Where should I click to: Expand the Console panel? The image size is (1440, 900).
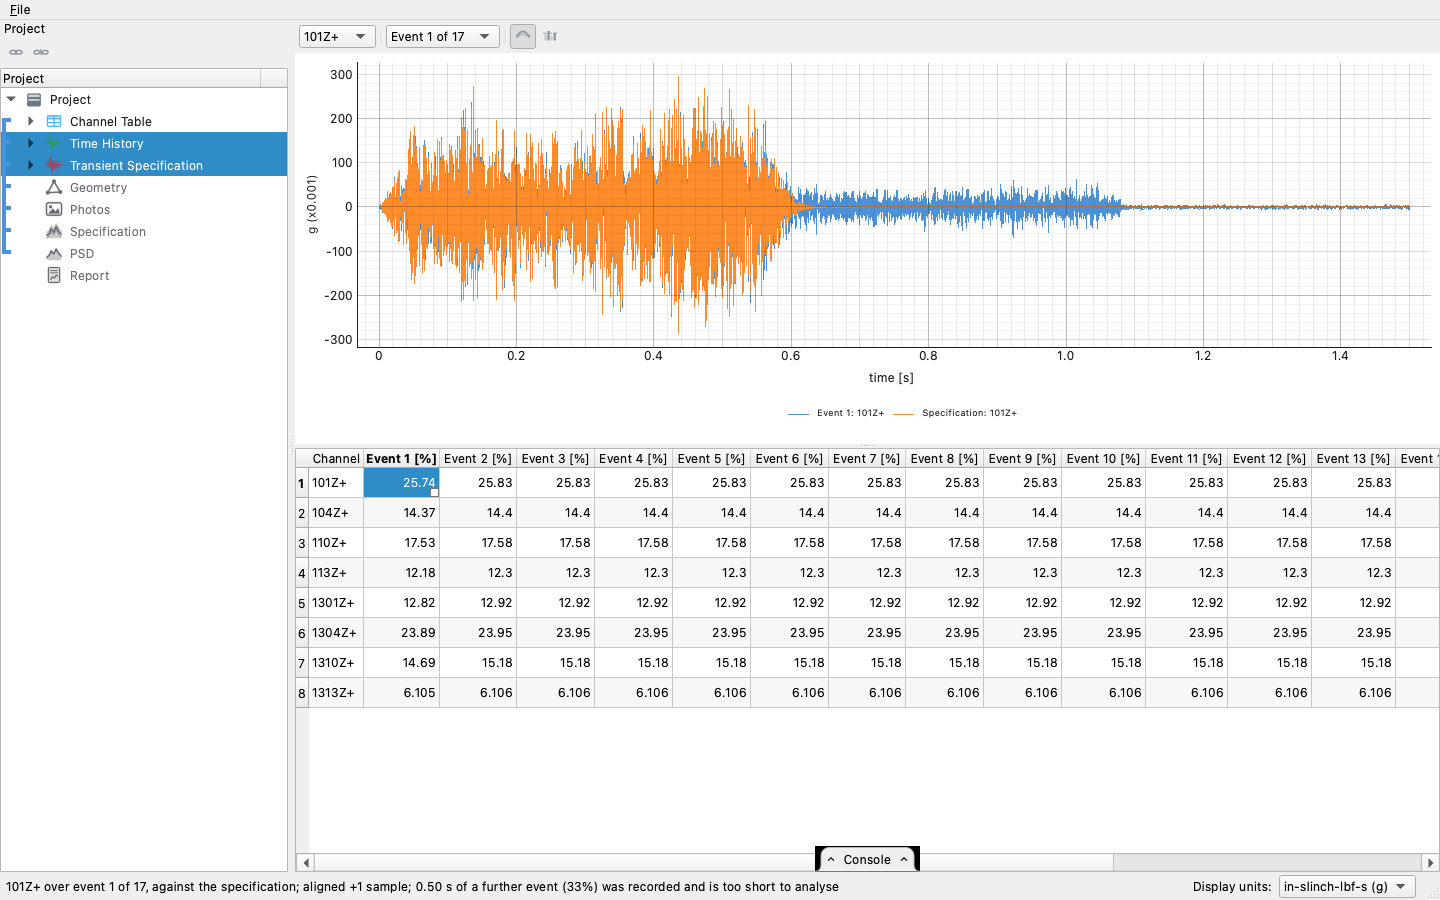[867, 859]
